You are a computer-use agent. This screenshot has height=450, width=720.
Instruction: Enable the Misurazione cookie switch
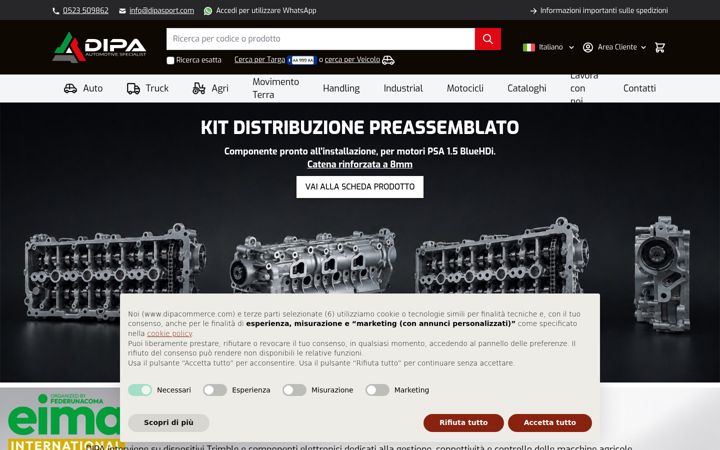294,390
